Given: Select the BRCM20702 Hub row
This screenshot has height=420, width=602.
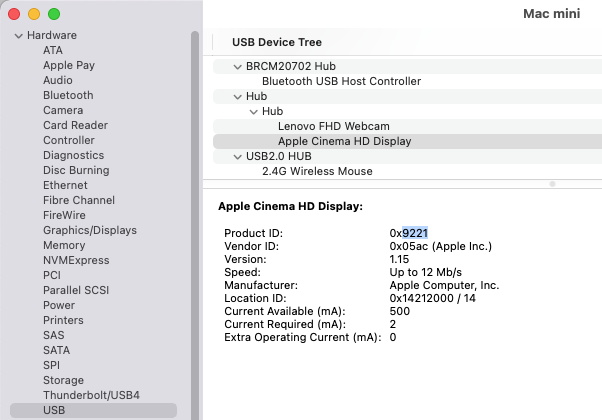Looking at the screenshot, I should 407,66.
